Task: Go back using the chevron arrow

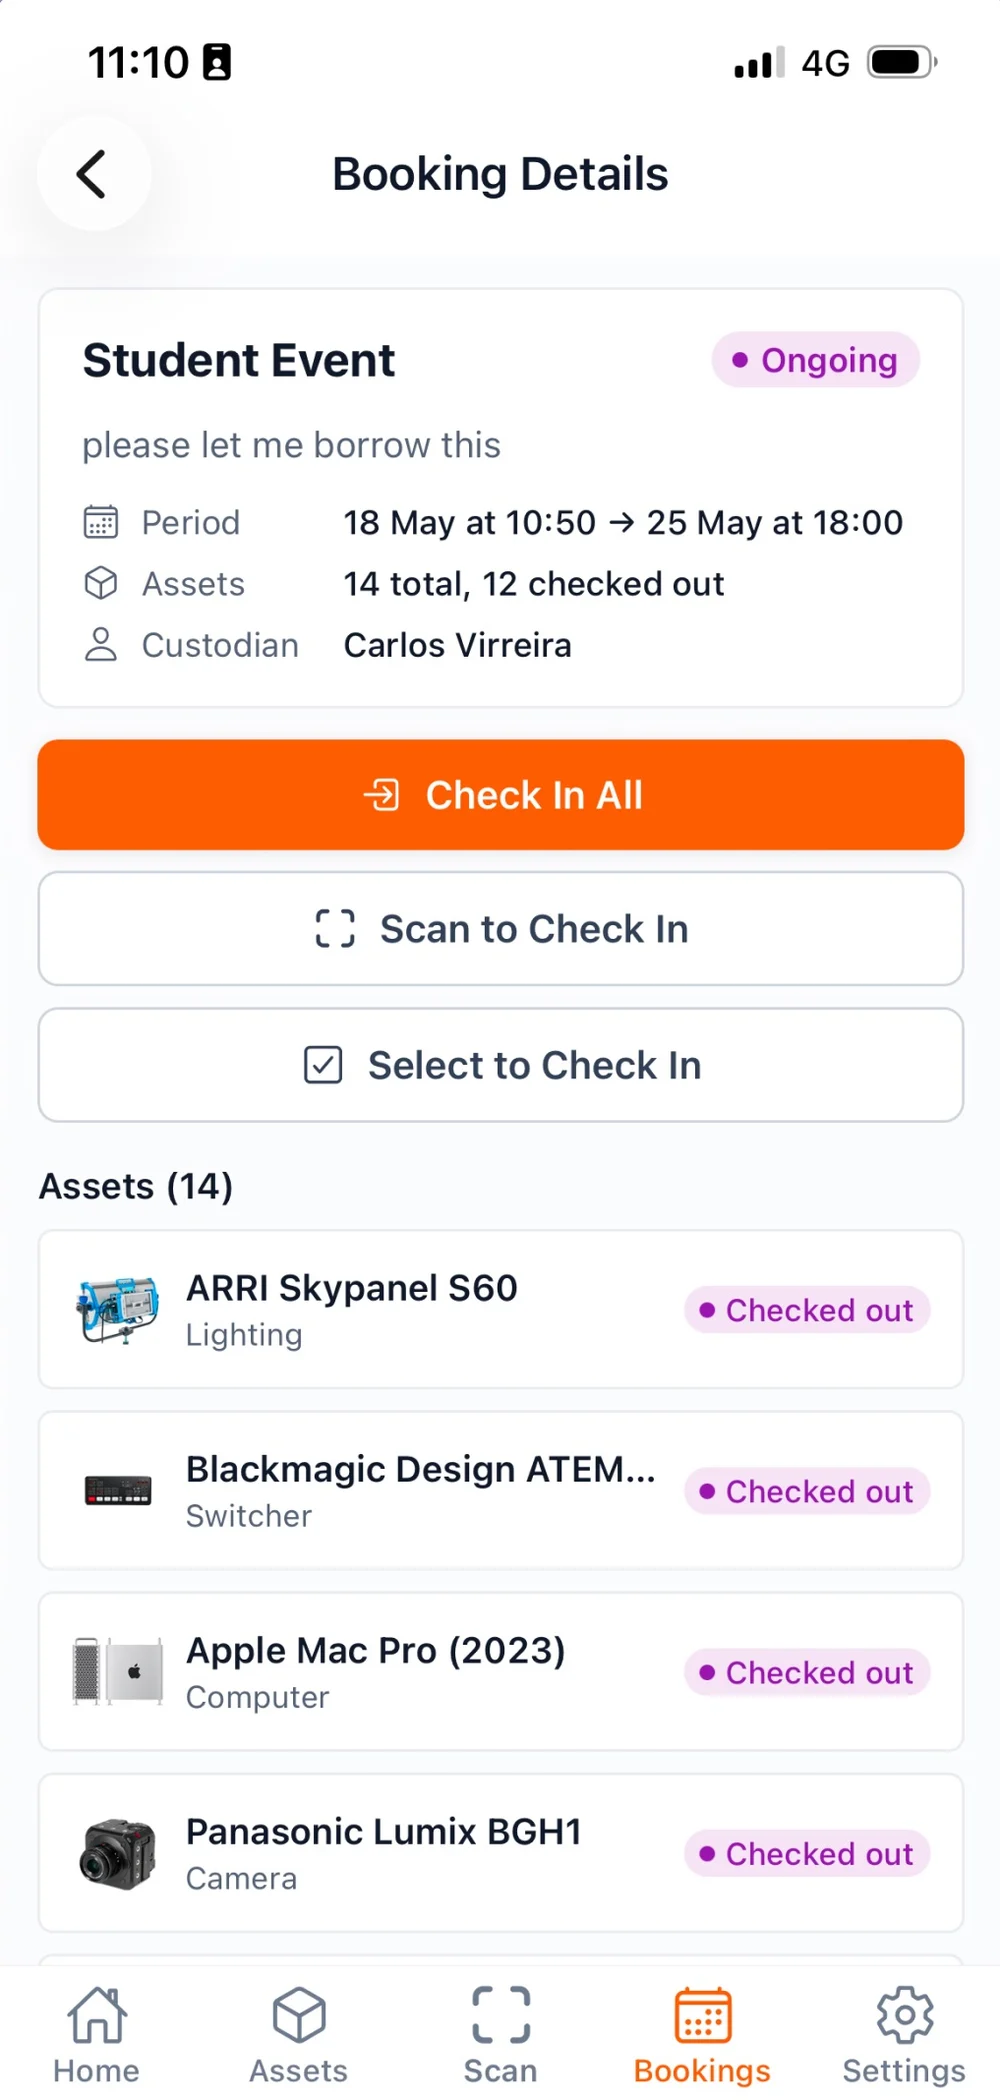Action: click(93, 174)
